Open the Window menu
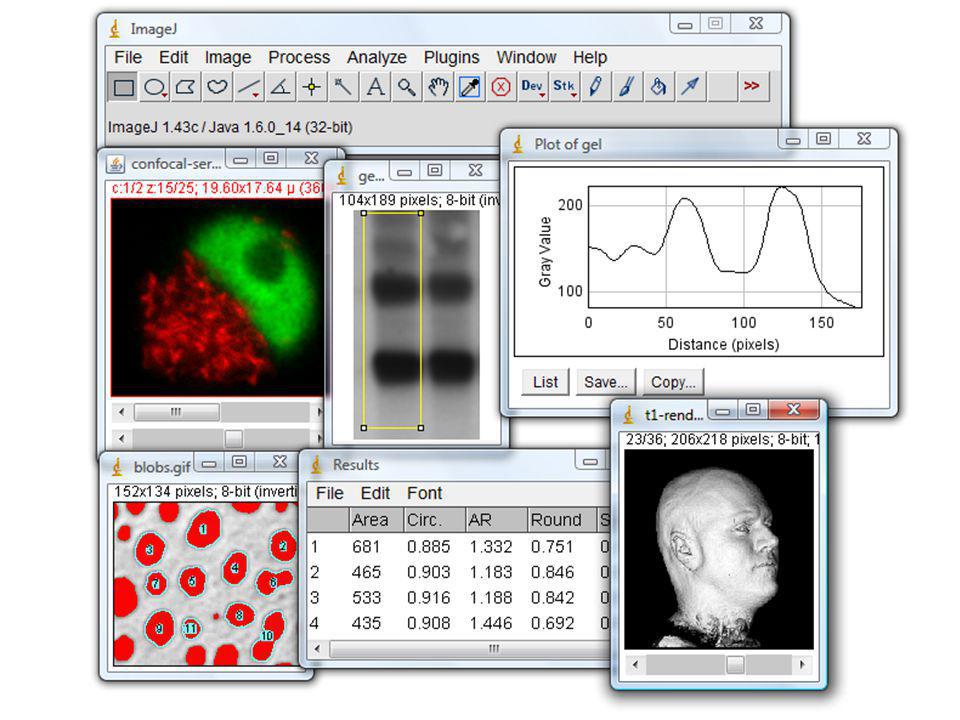This screenshot has width=960, height=720. [x=526, y=58]
